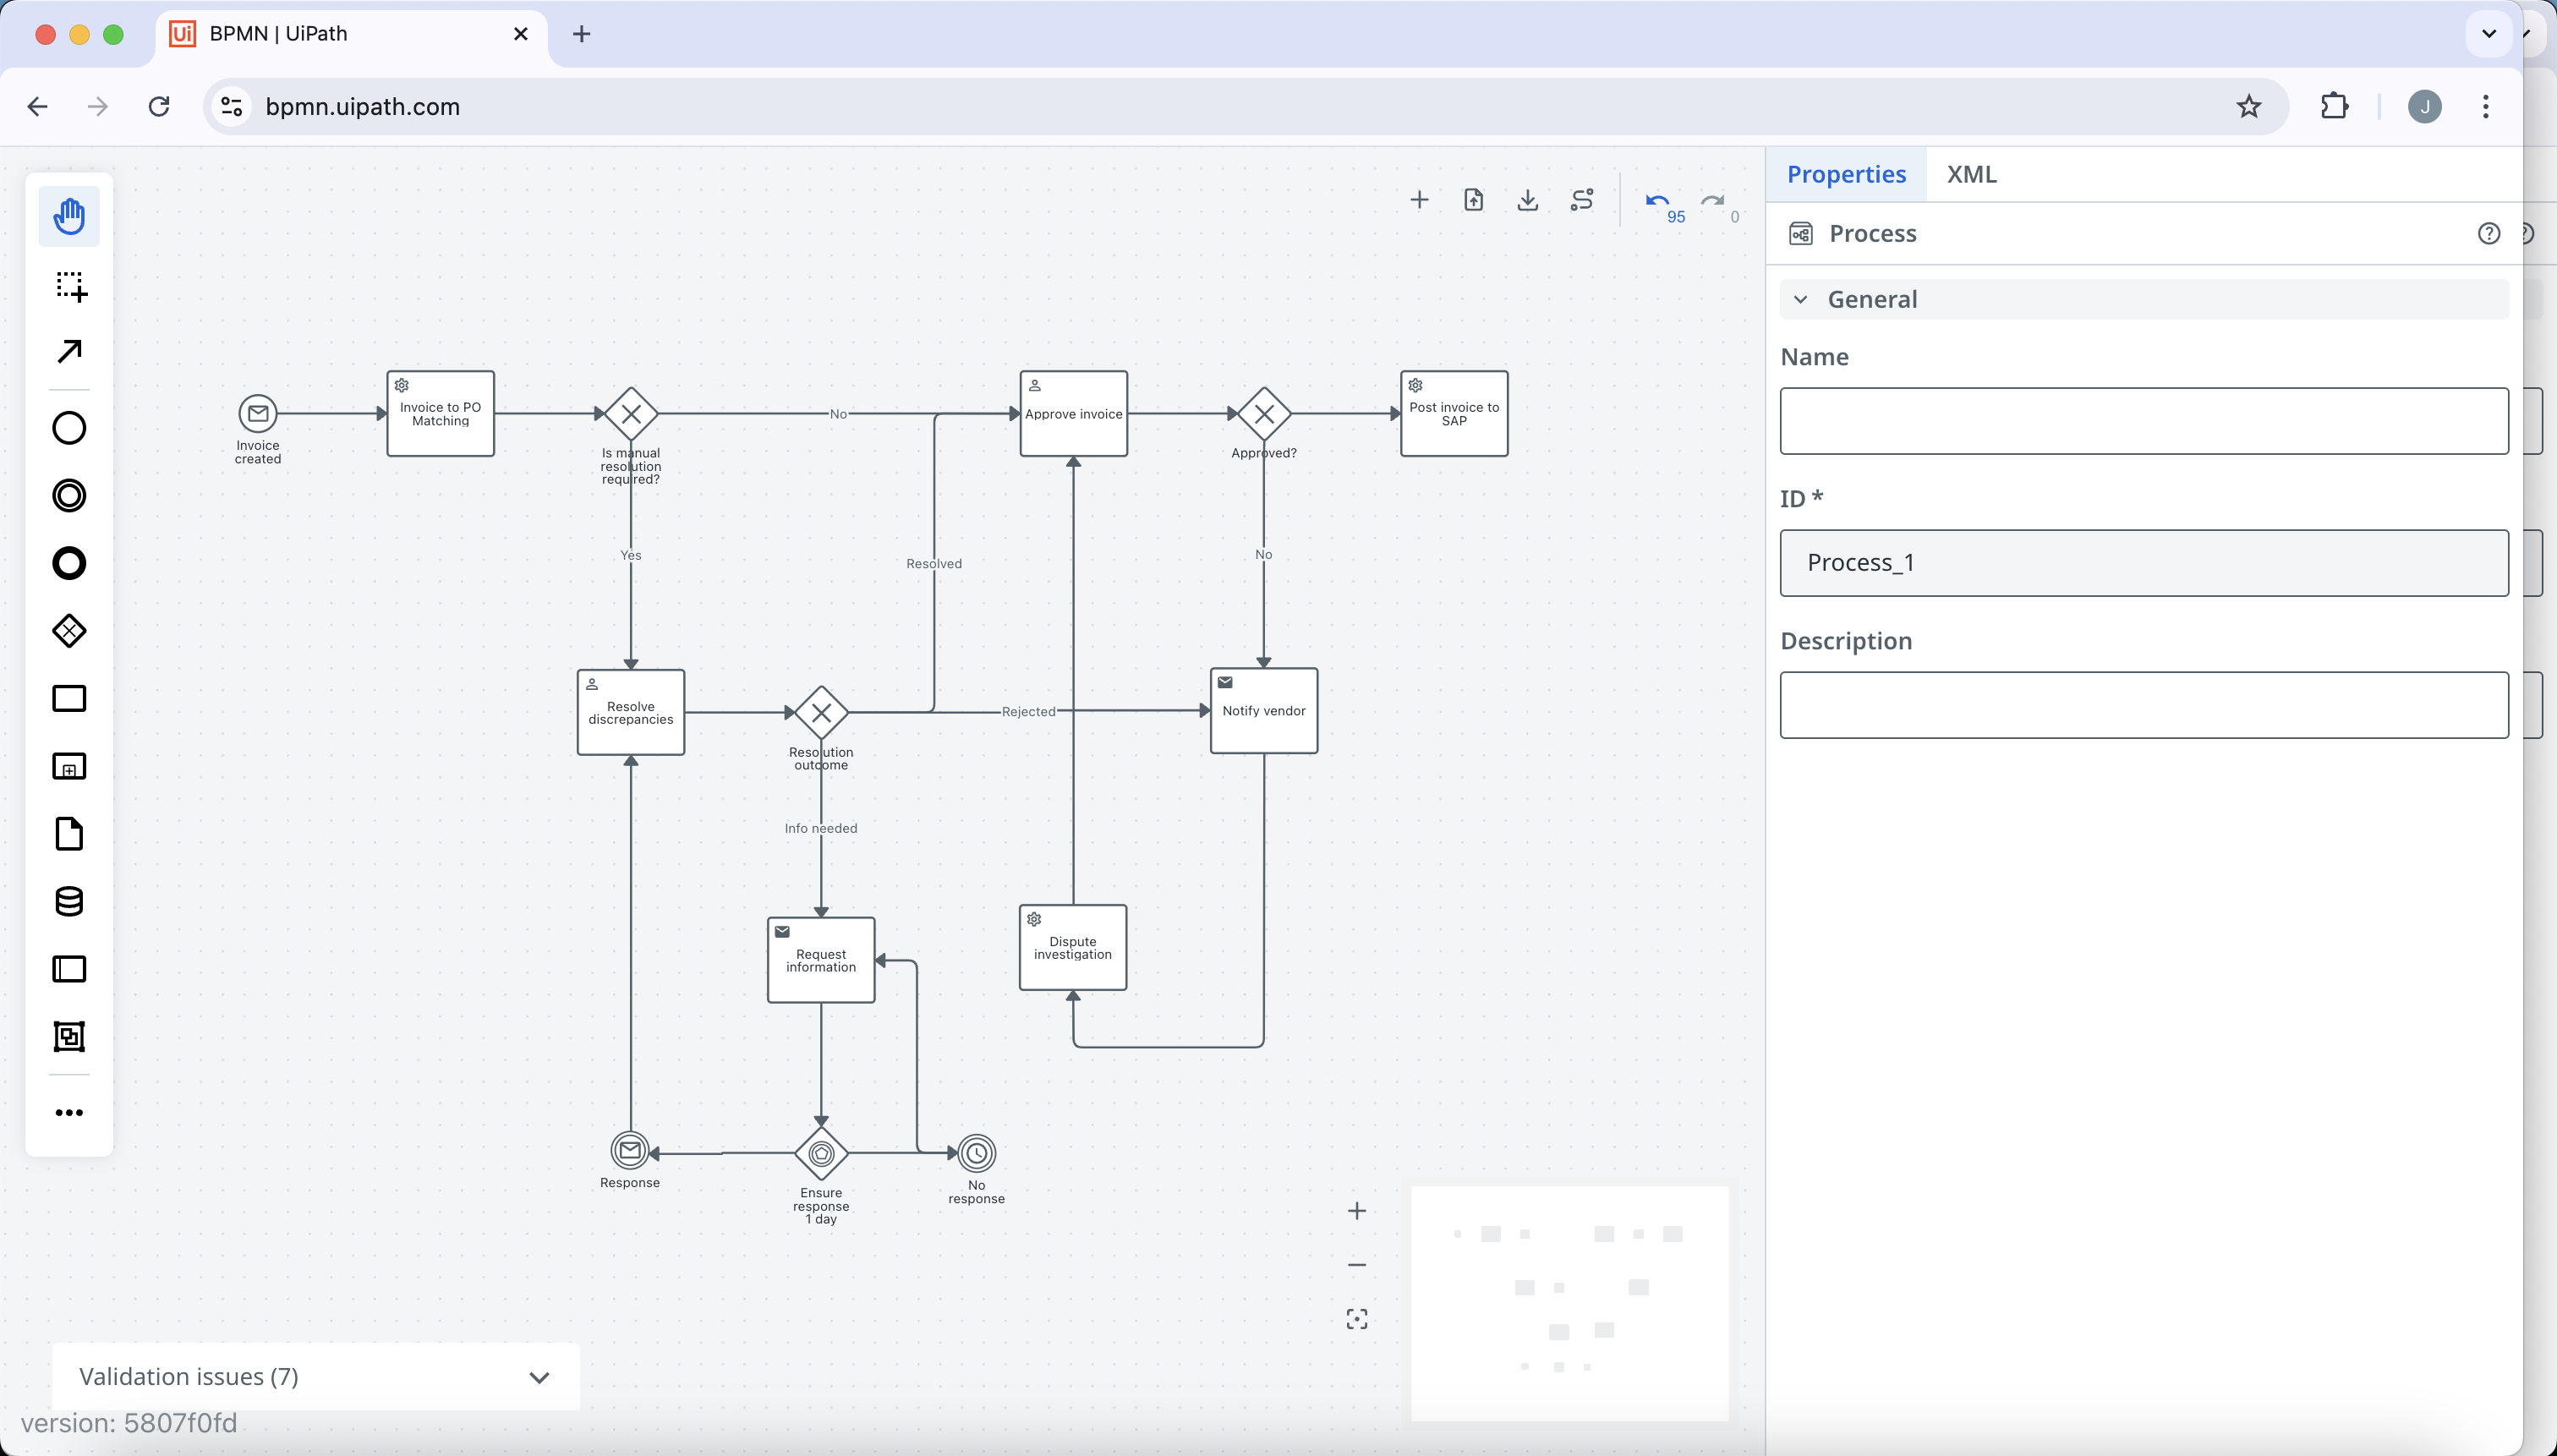
Task: Open the Chrome profile J avatar
Action: 2424,106
